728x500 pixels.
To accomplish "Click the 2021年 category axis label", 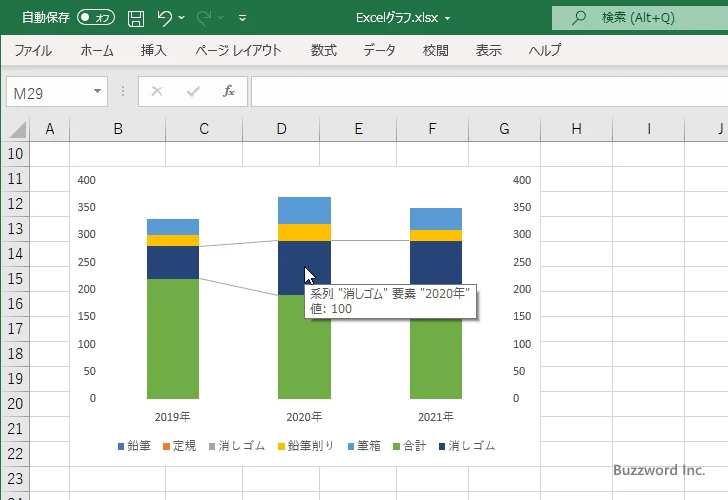I will pyautogui.click(x=436, y=417).
